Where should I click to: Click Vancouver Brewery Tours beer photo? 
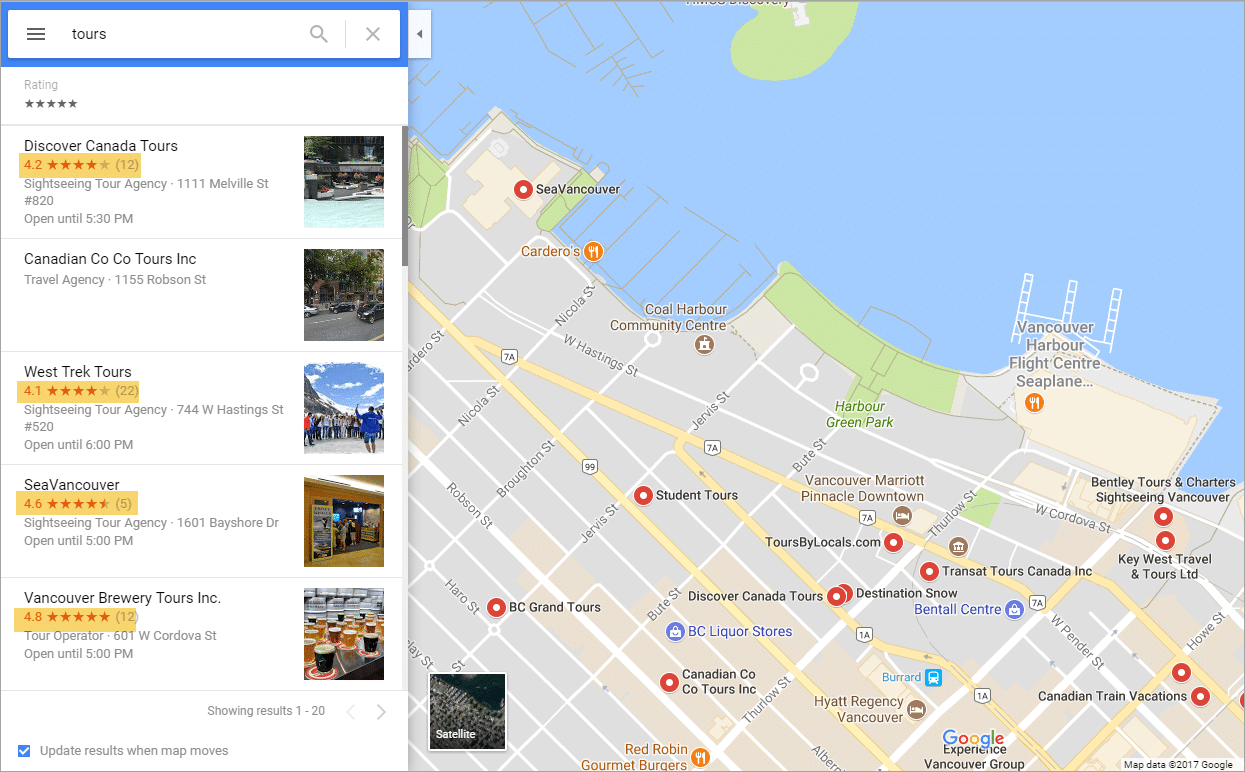tap(344, 634)
